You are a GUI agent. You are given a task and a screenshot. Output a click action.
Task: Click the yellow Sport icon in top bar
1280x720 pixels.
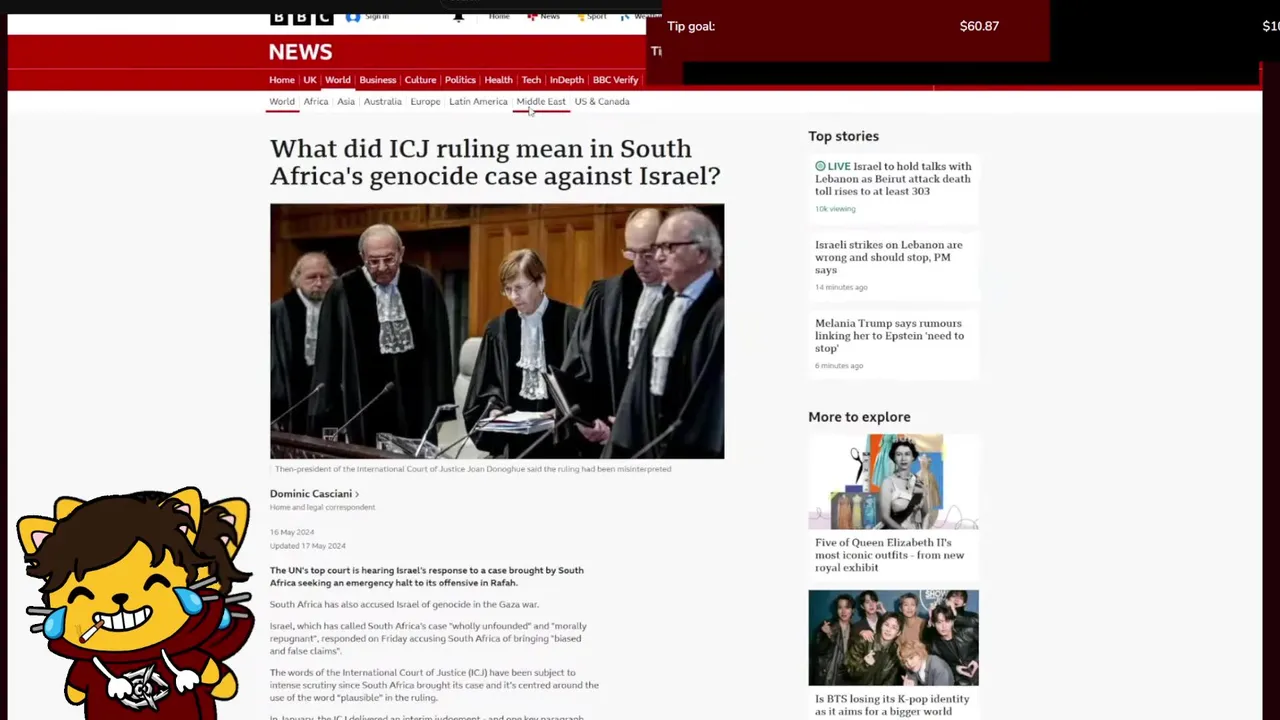[582, 17]
